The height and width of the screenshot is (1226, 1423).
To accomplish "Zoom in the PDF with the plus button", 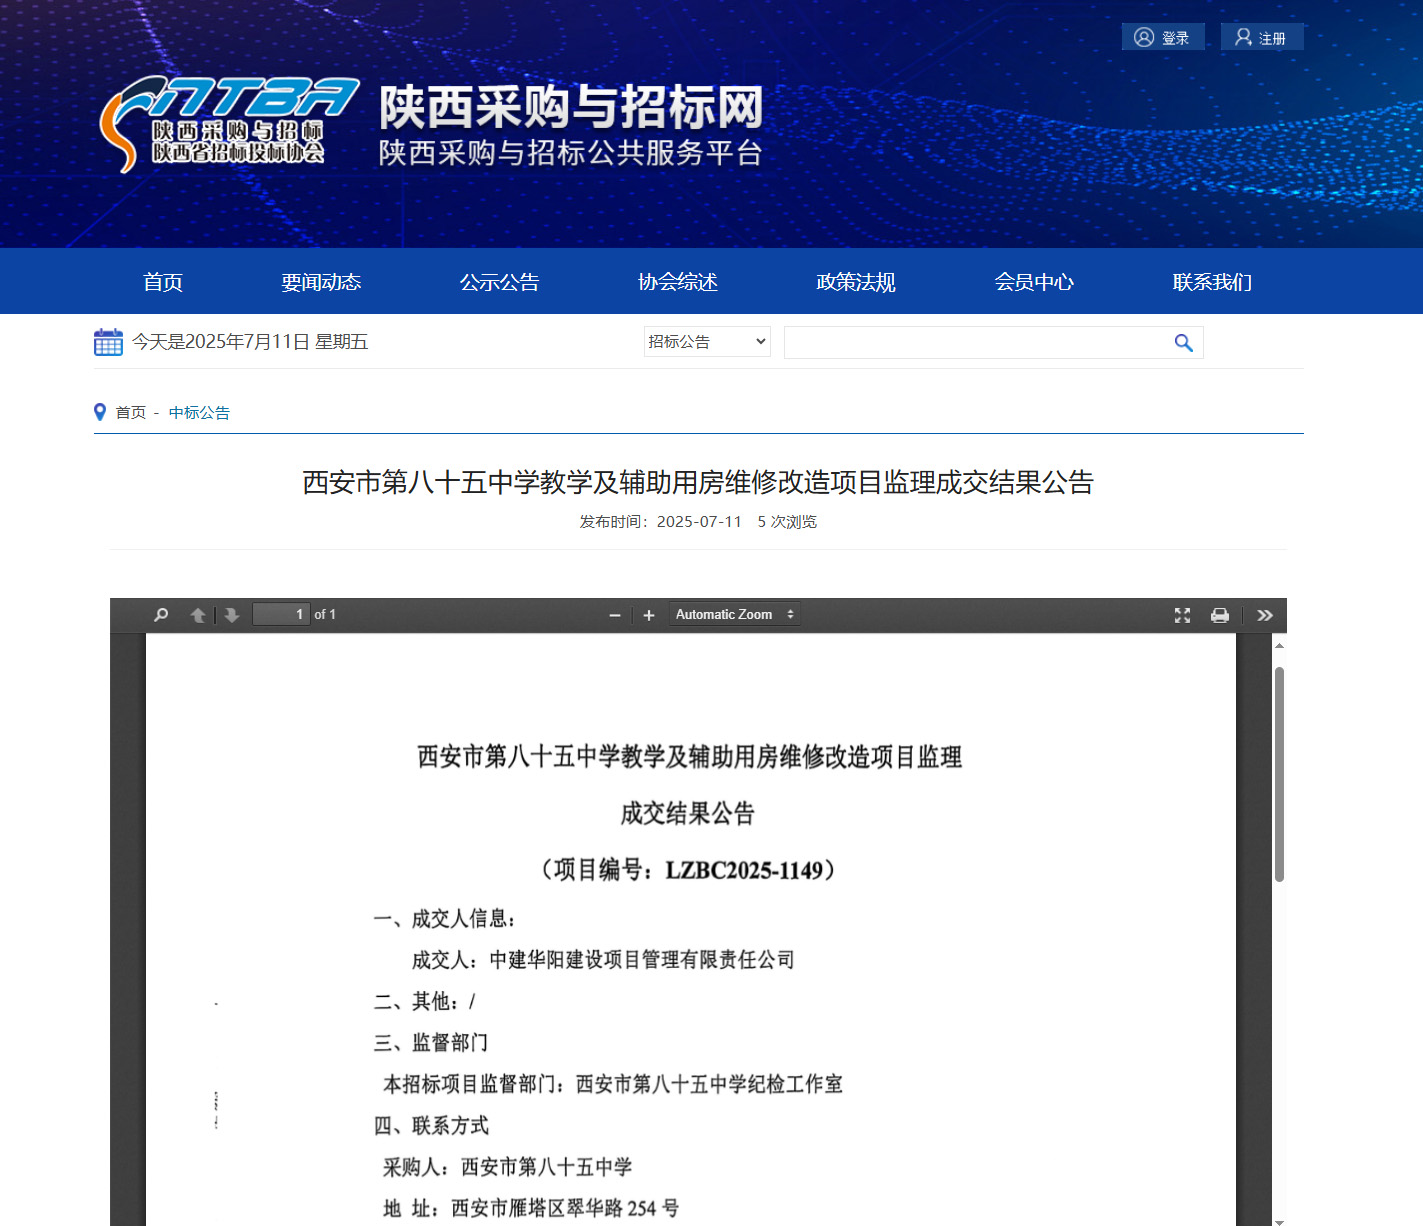I will click(x=649, y=615).
